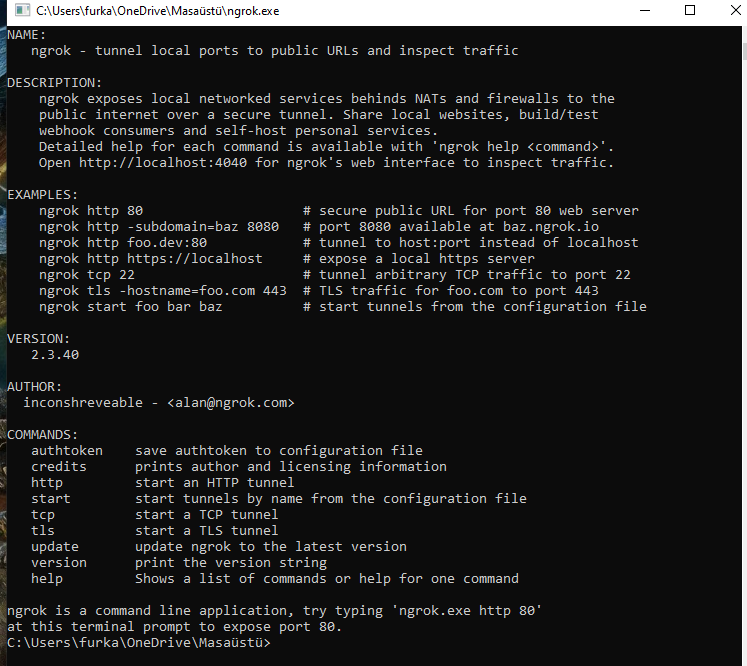
Task: Click line 'ngrok - tunnel local ports to public URLs'
Action: point(275,51)
